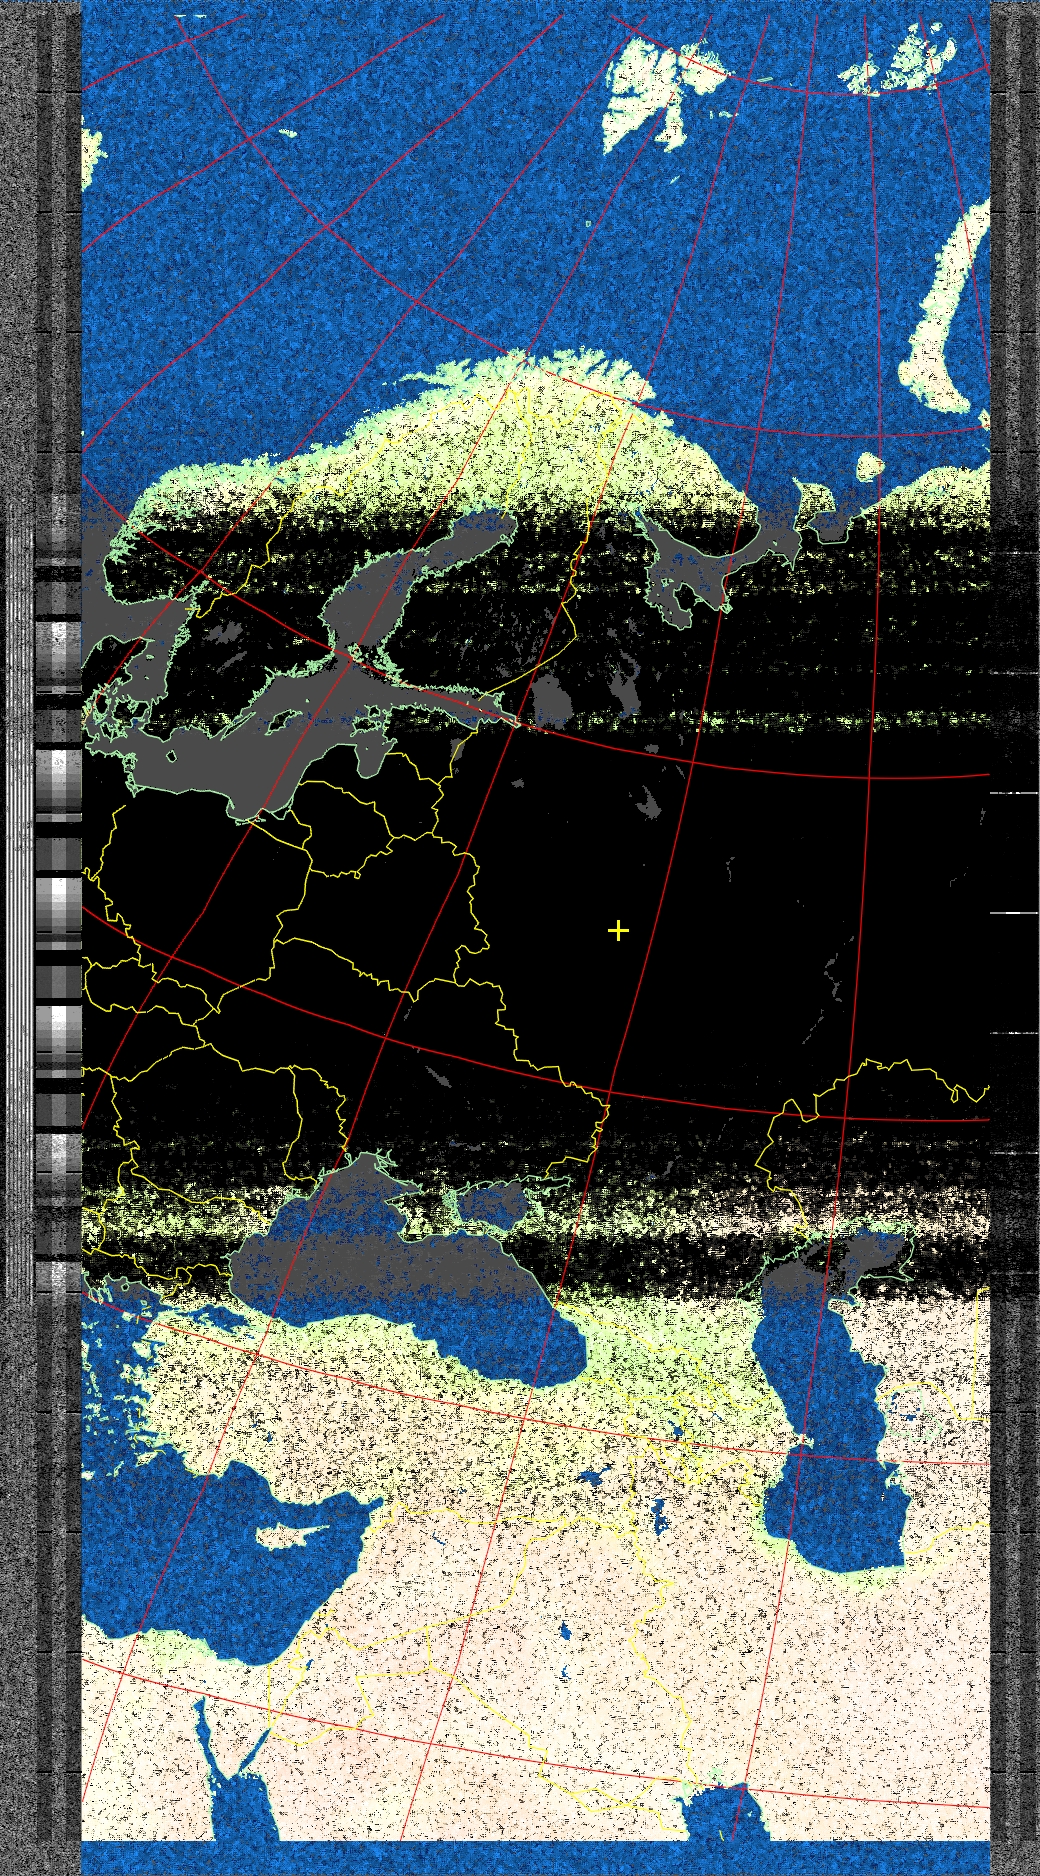
Task: Click the yellow cross ground-station marker
Action: point(618,931)
